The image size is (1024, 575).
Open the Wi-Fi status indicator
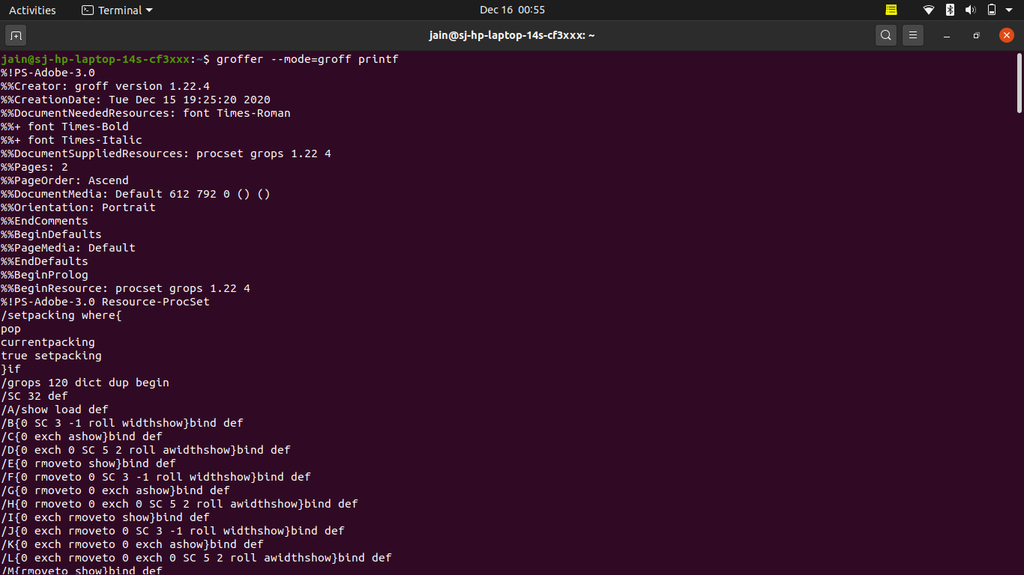(928, 10)
